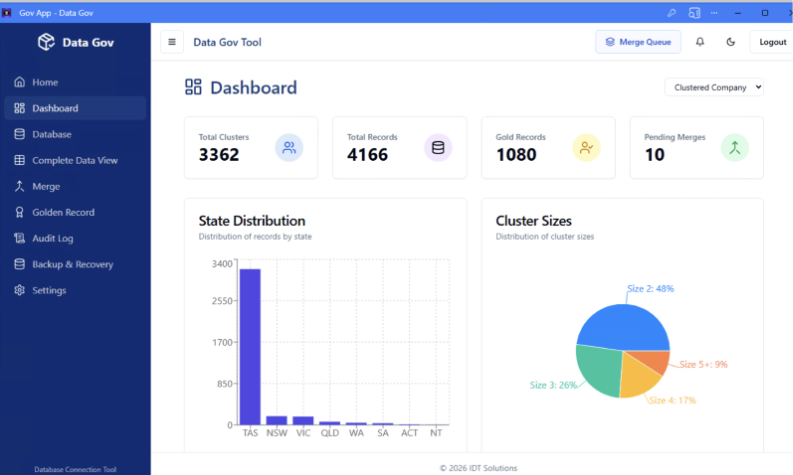793x475 pixels.
Task: Open the Clustered Company dropdown
Action: (x=714, y=88)
